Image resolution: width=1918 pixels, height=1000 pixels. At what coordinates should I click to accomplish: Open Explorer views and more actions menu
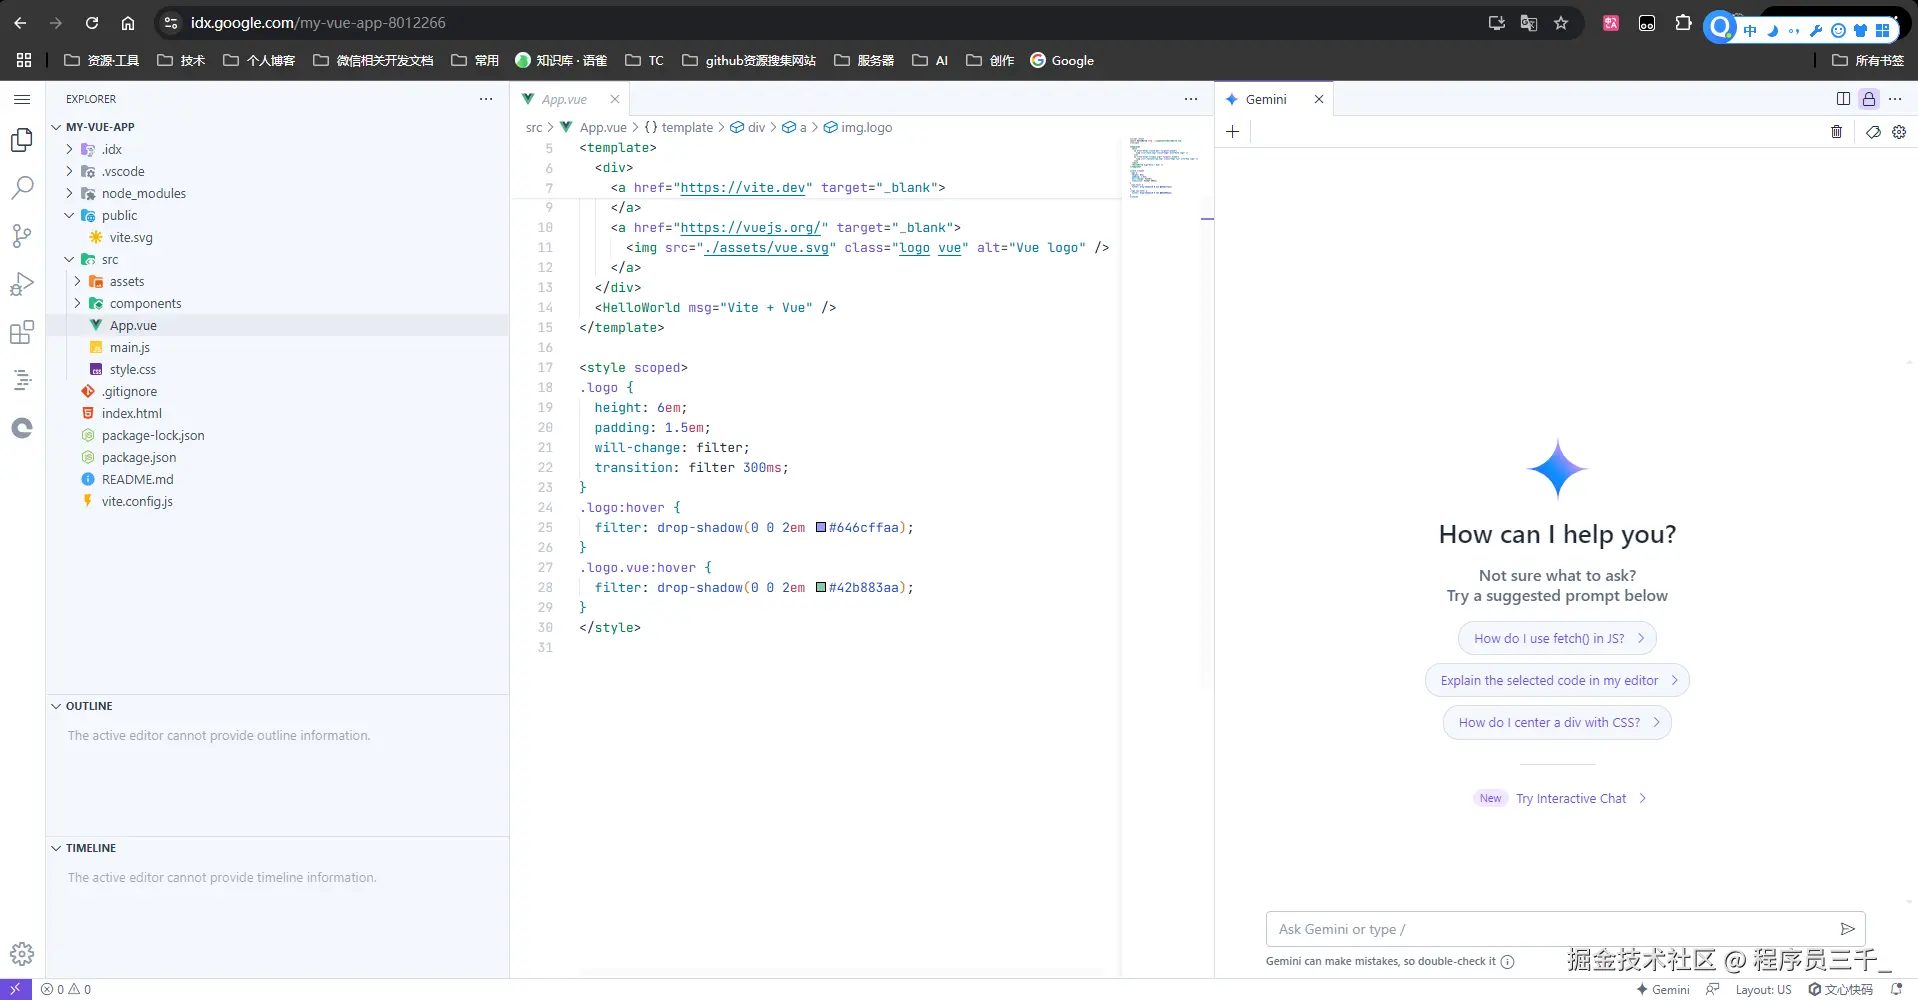point(486,99)
